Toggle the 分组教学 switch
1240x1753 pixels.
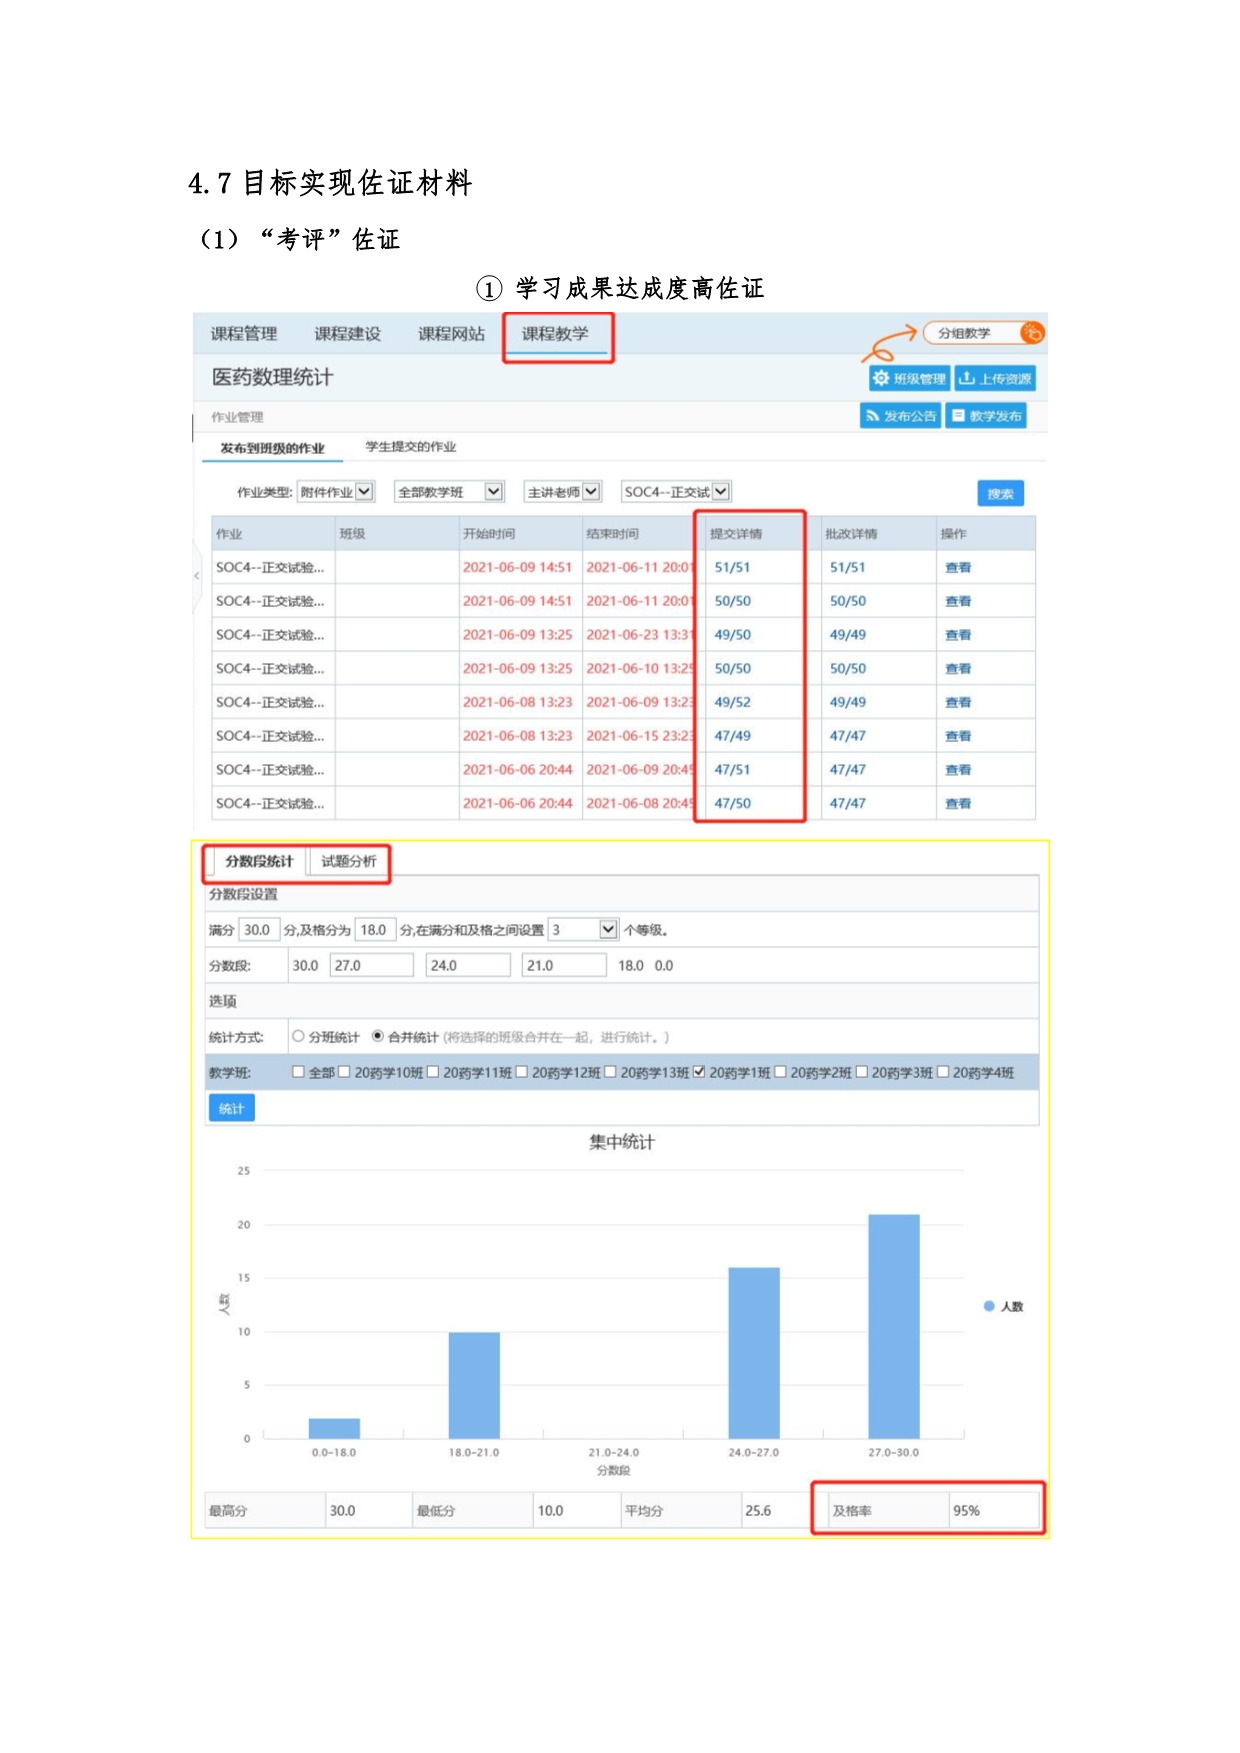984,333
